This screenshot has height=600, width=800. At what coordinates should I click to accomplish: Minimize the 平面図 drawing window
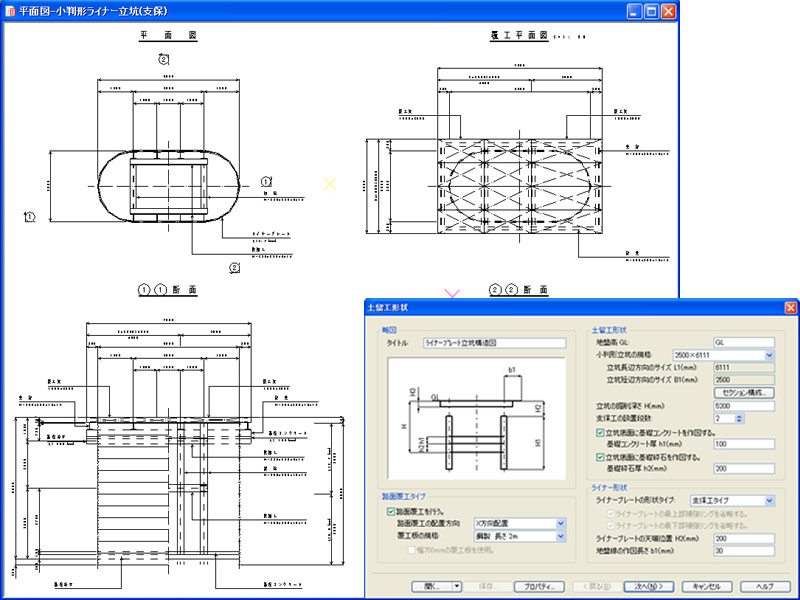click(634, 12)
